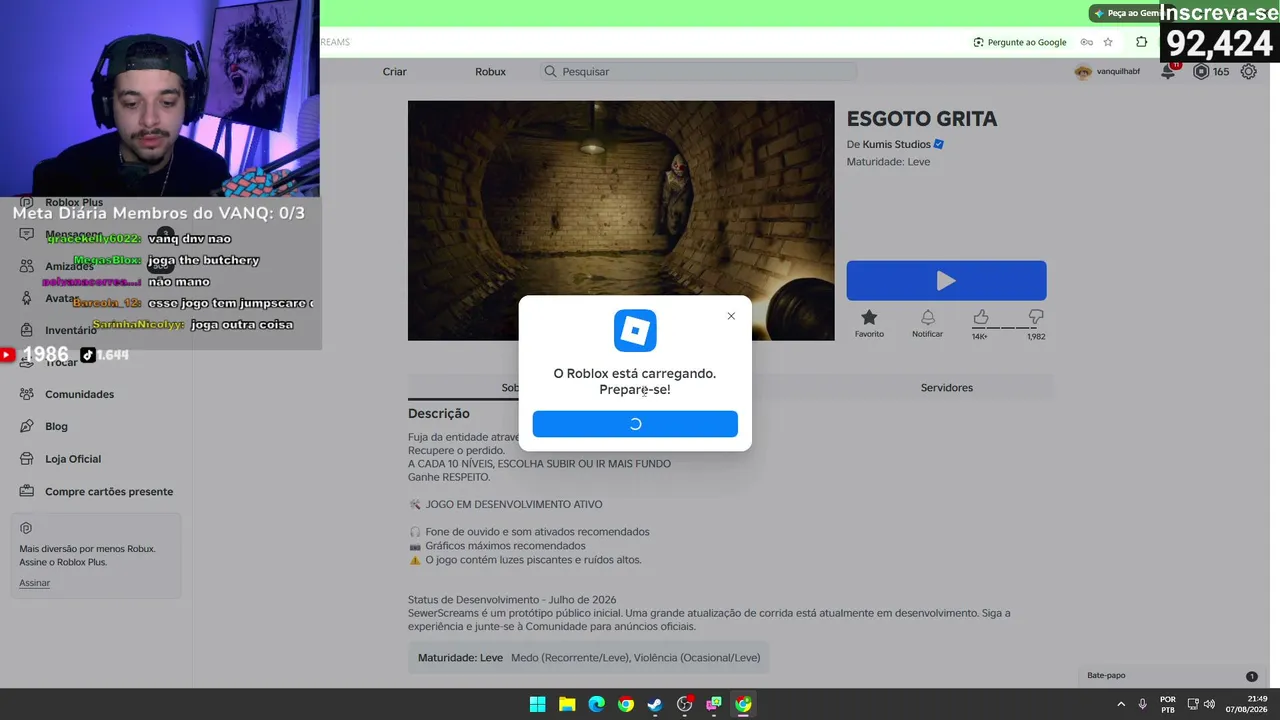Image resolution: width=1280 pixels, height=720 pixels.
Task: Close the Roblox loading dialog
Action: coord(731,316)
